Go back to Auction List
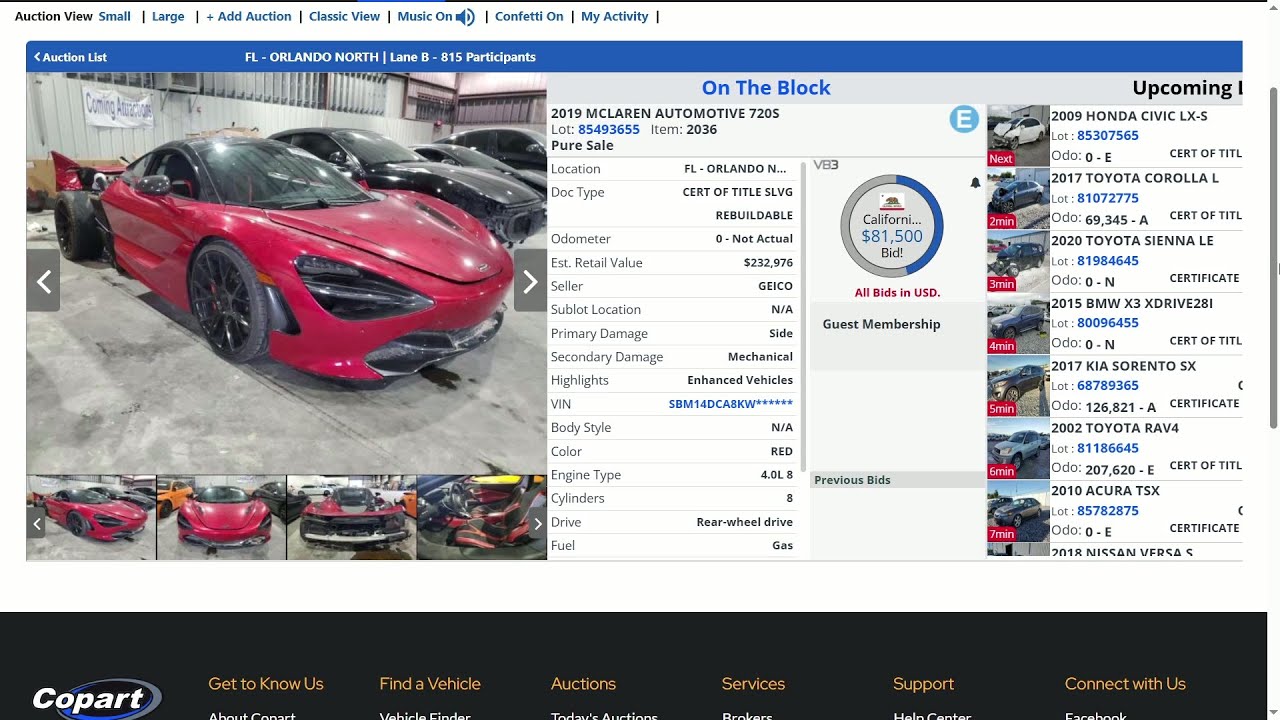This screenshot has height=720, width=1280. tap(71, 57)
